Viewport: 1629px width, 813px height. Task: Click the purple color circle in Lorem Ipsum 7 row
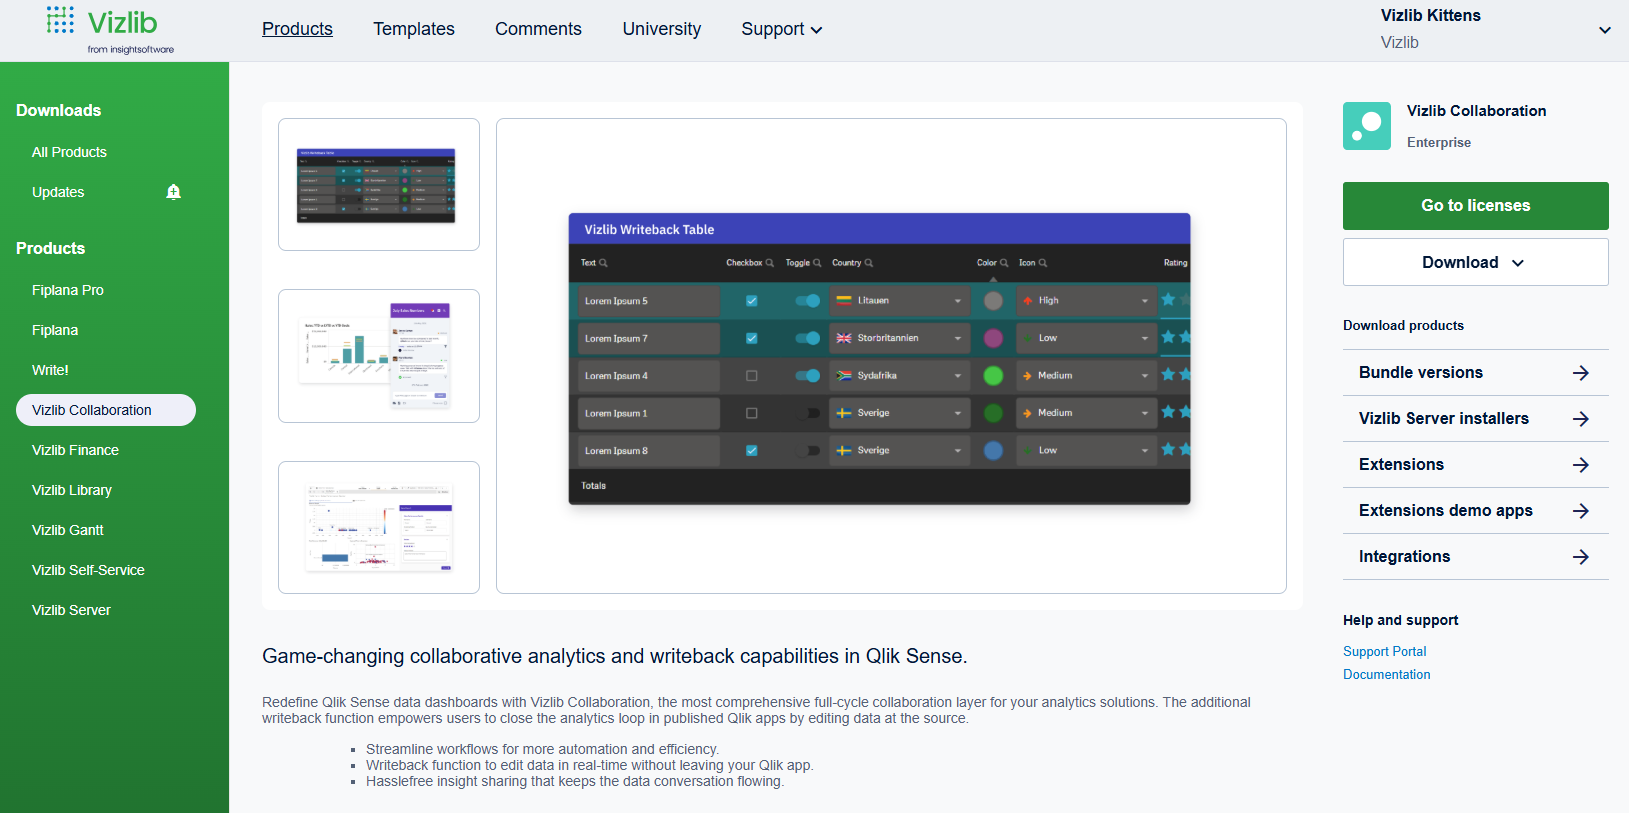(993, 338)
